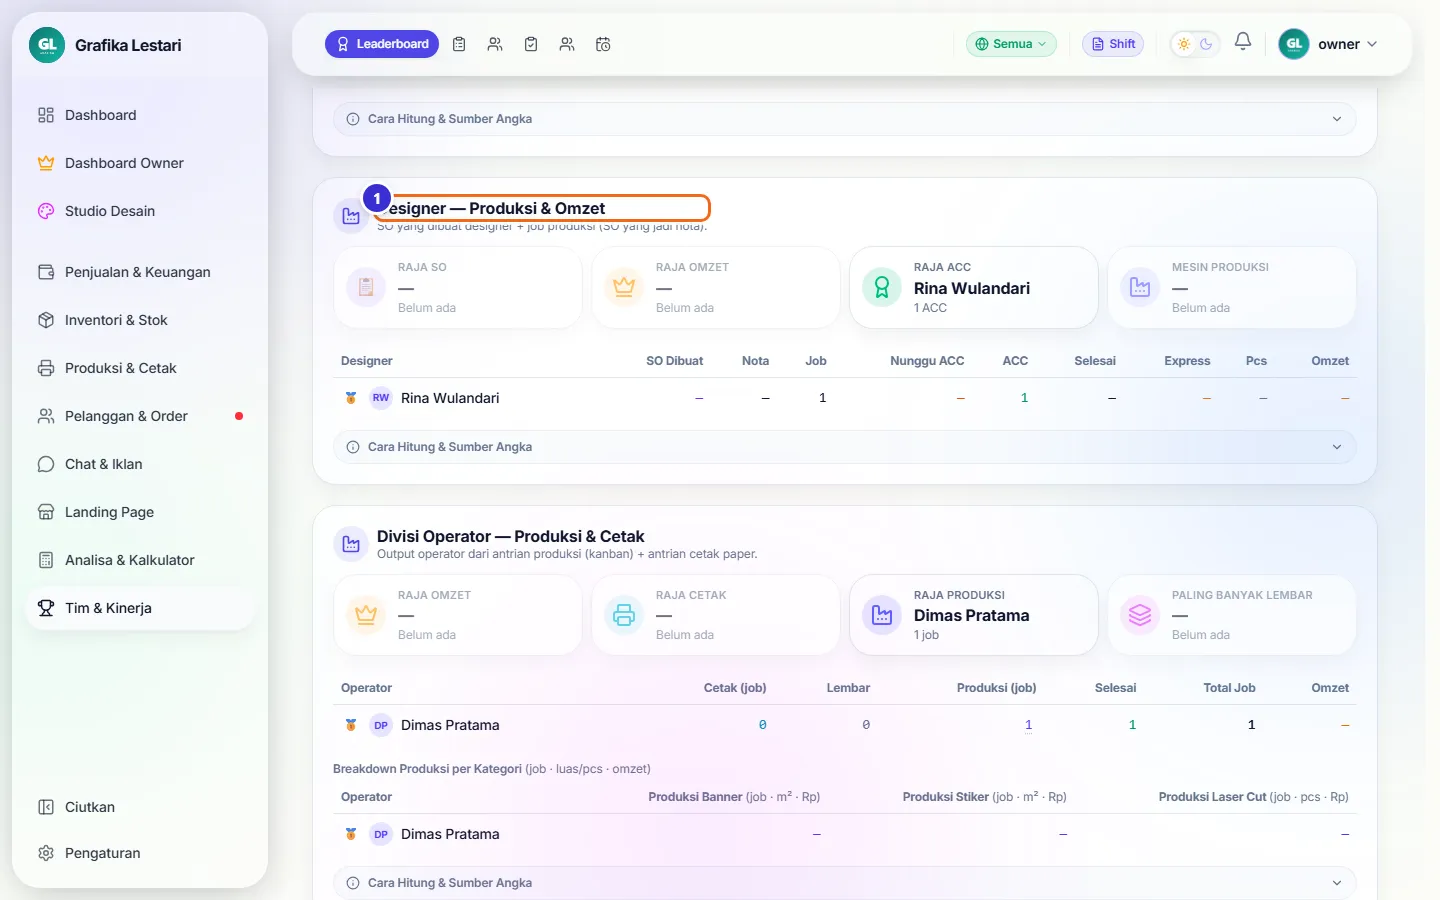Open Chat & Iklan menu
The height and width of the screenshot is (900, 1440).
140,464
